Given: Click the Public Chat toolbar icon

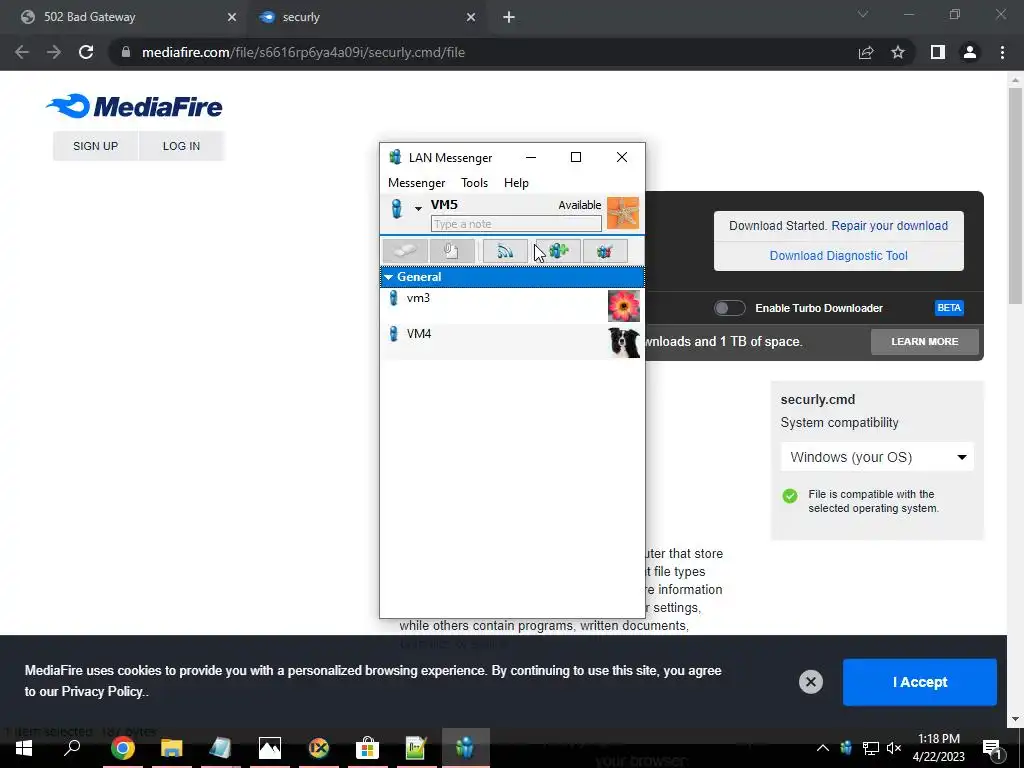Looking at the screenshot, I should (x=605, y=251).
